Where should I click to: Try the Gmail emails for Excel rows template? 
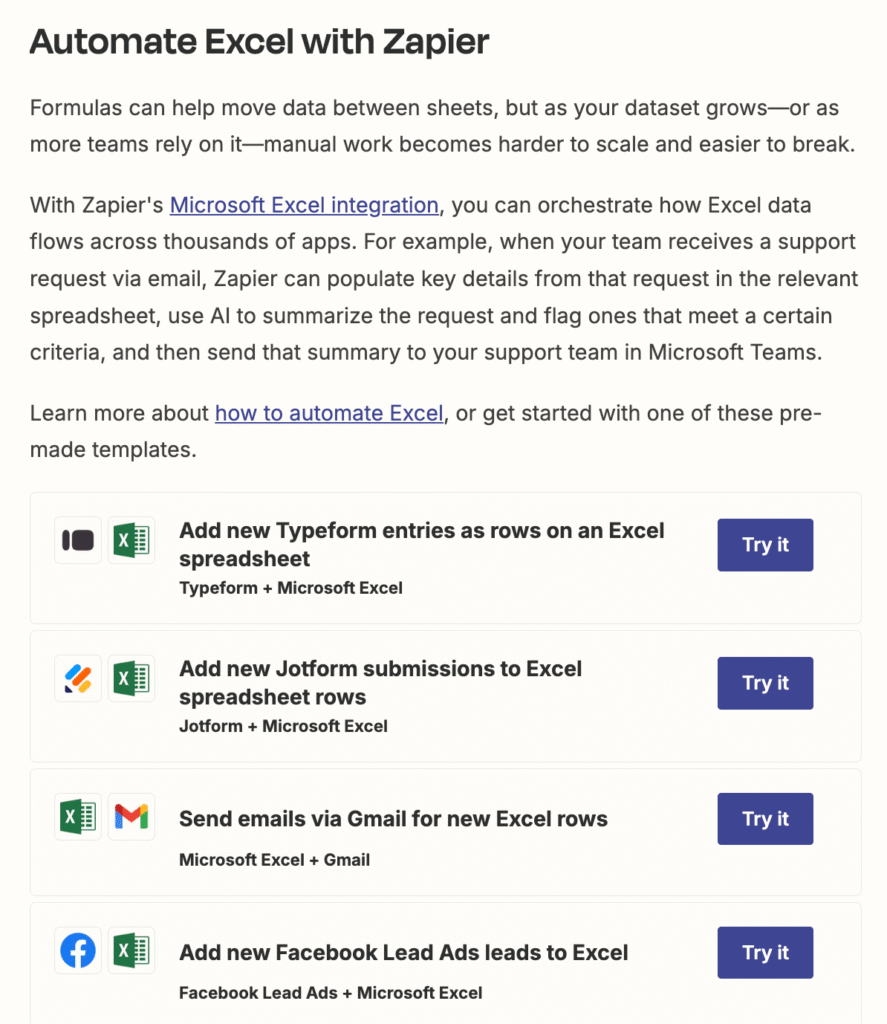coord(766,819)
